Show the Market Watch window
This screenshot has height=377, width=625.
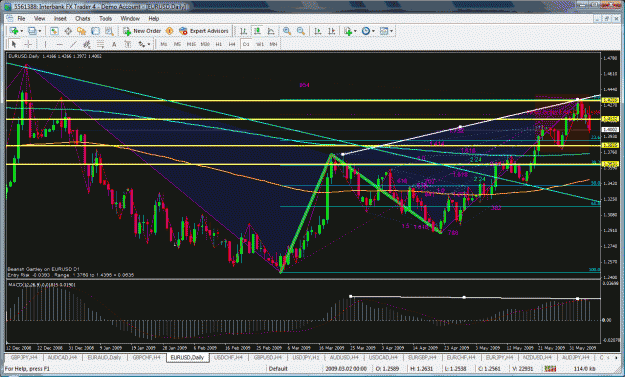[x=54, y=31]
